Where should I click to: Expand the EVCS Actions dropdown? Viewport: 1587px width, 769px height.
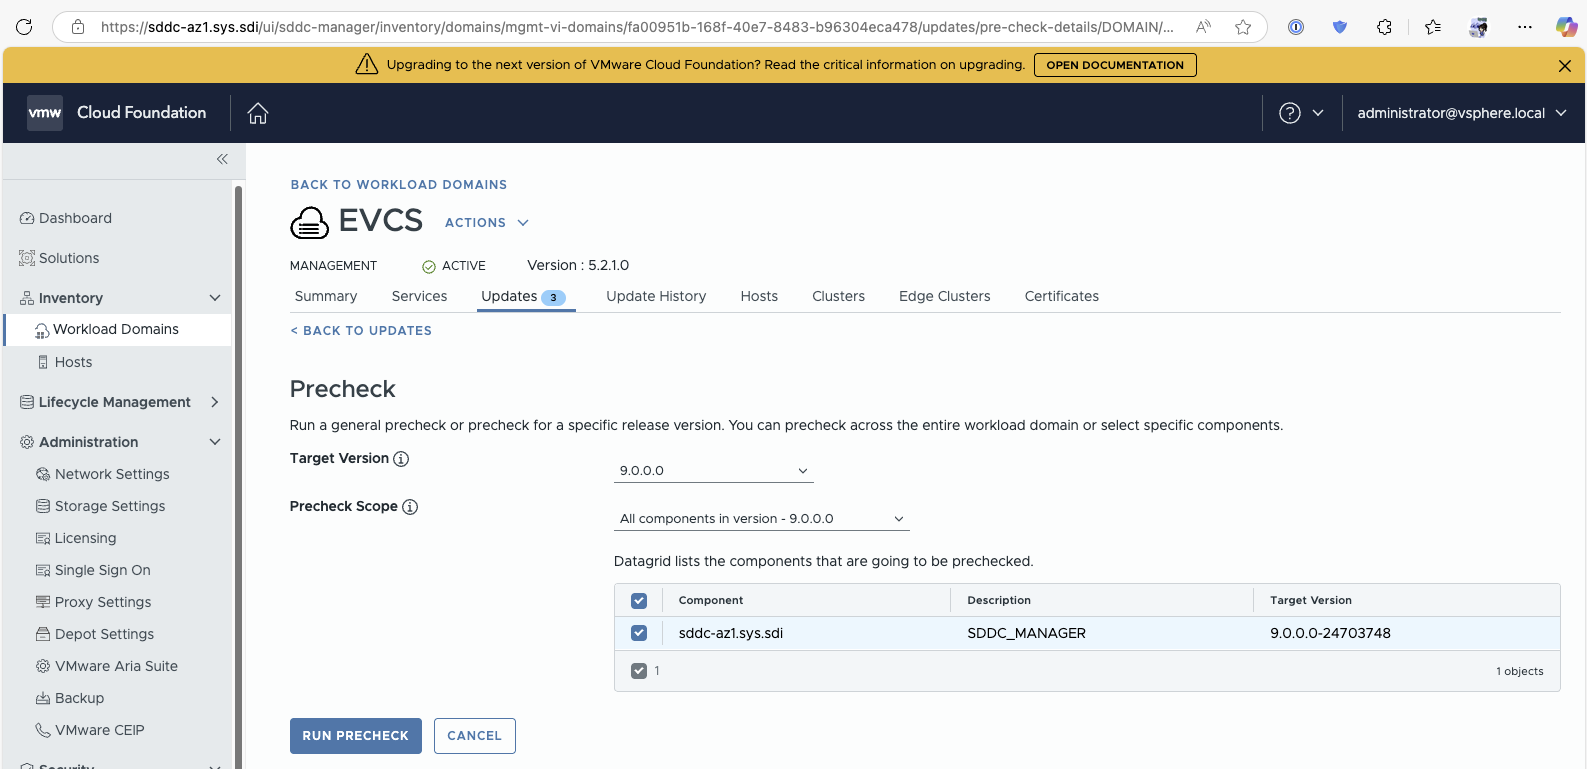click(x=487, y=223)
